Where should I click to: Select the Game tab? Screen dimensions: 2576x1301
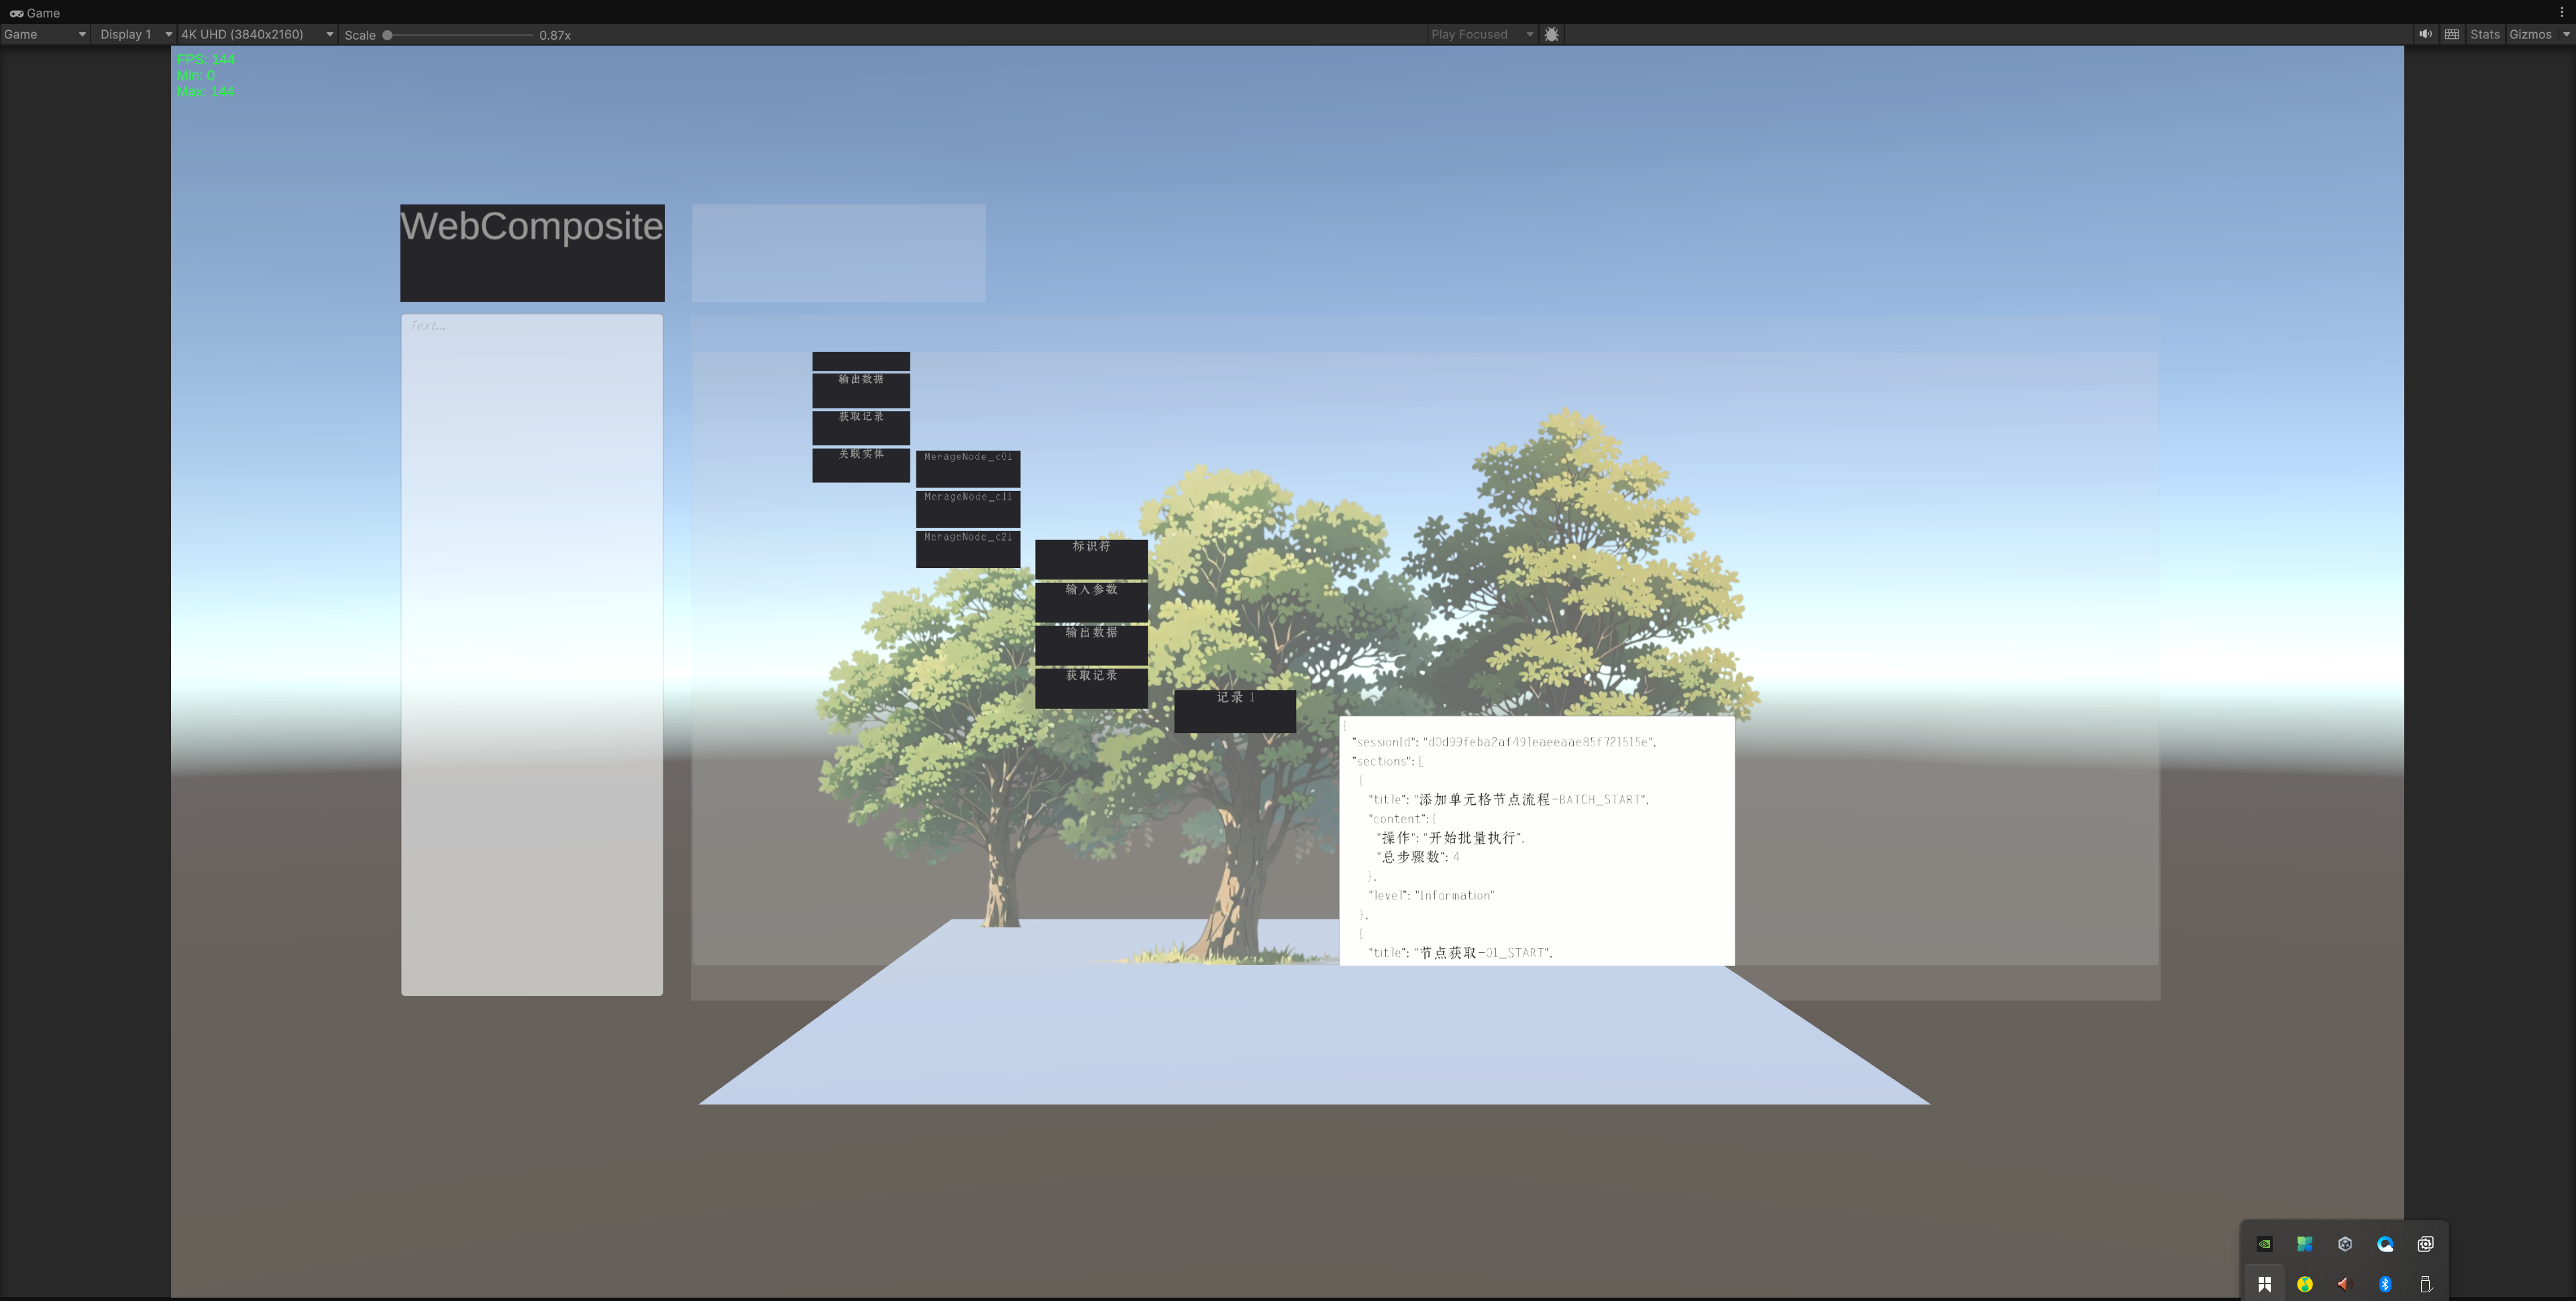pos(35,13)
